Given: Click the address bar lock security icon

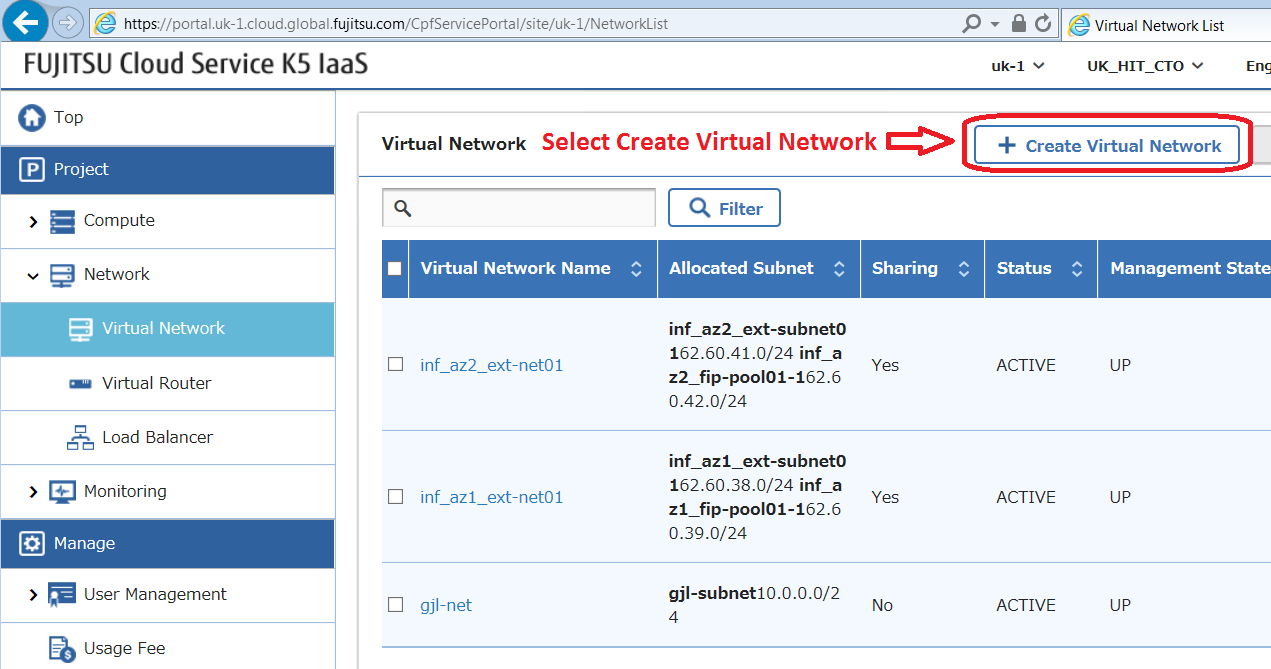Looking at the screenshot, I should tap(1019, 23).
